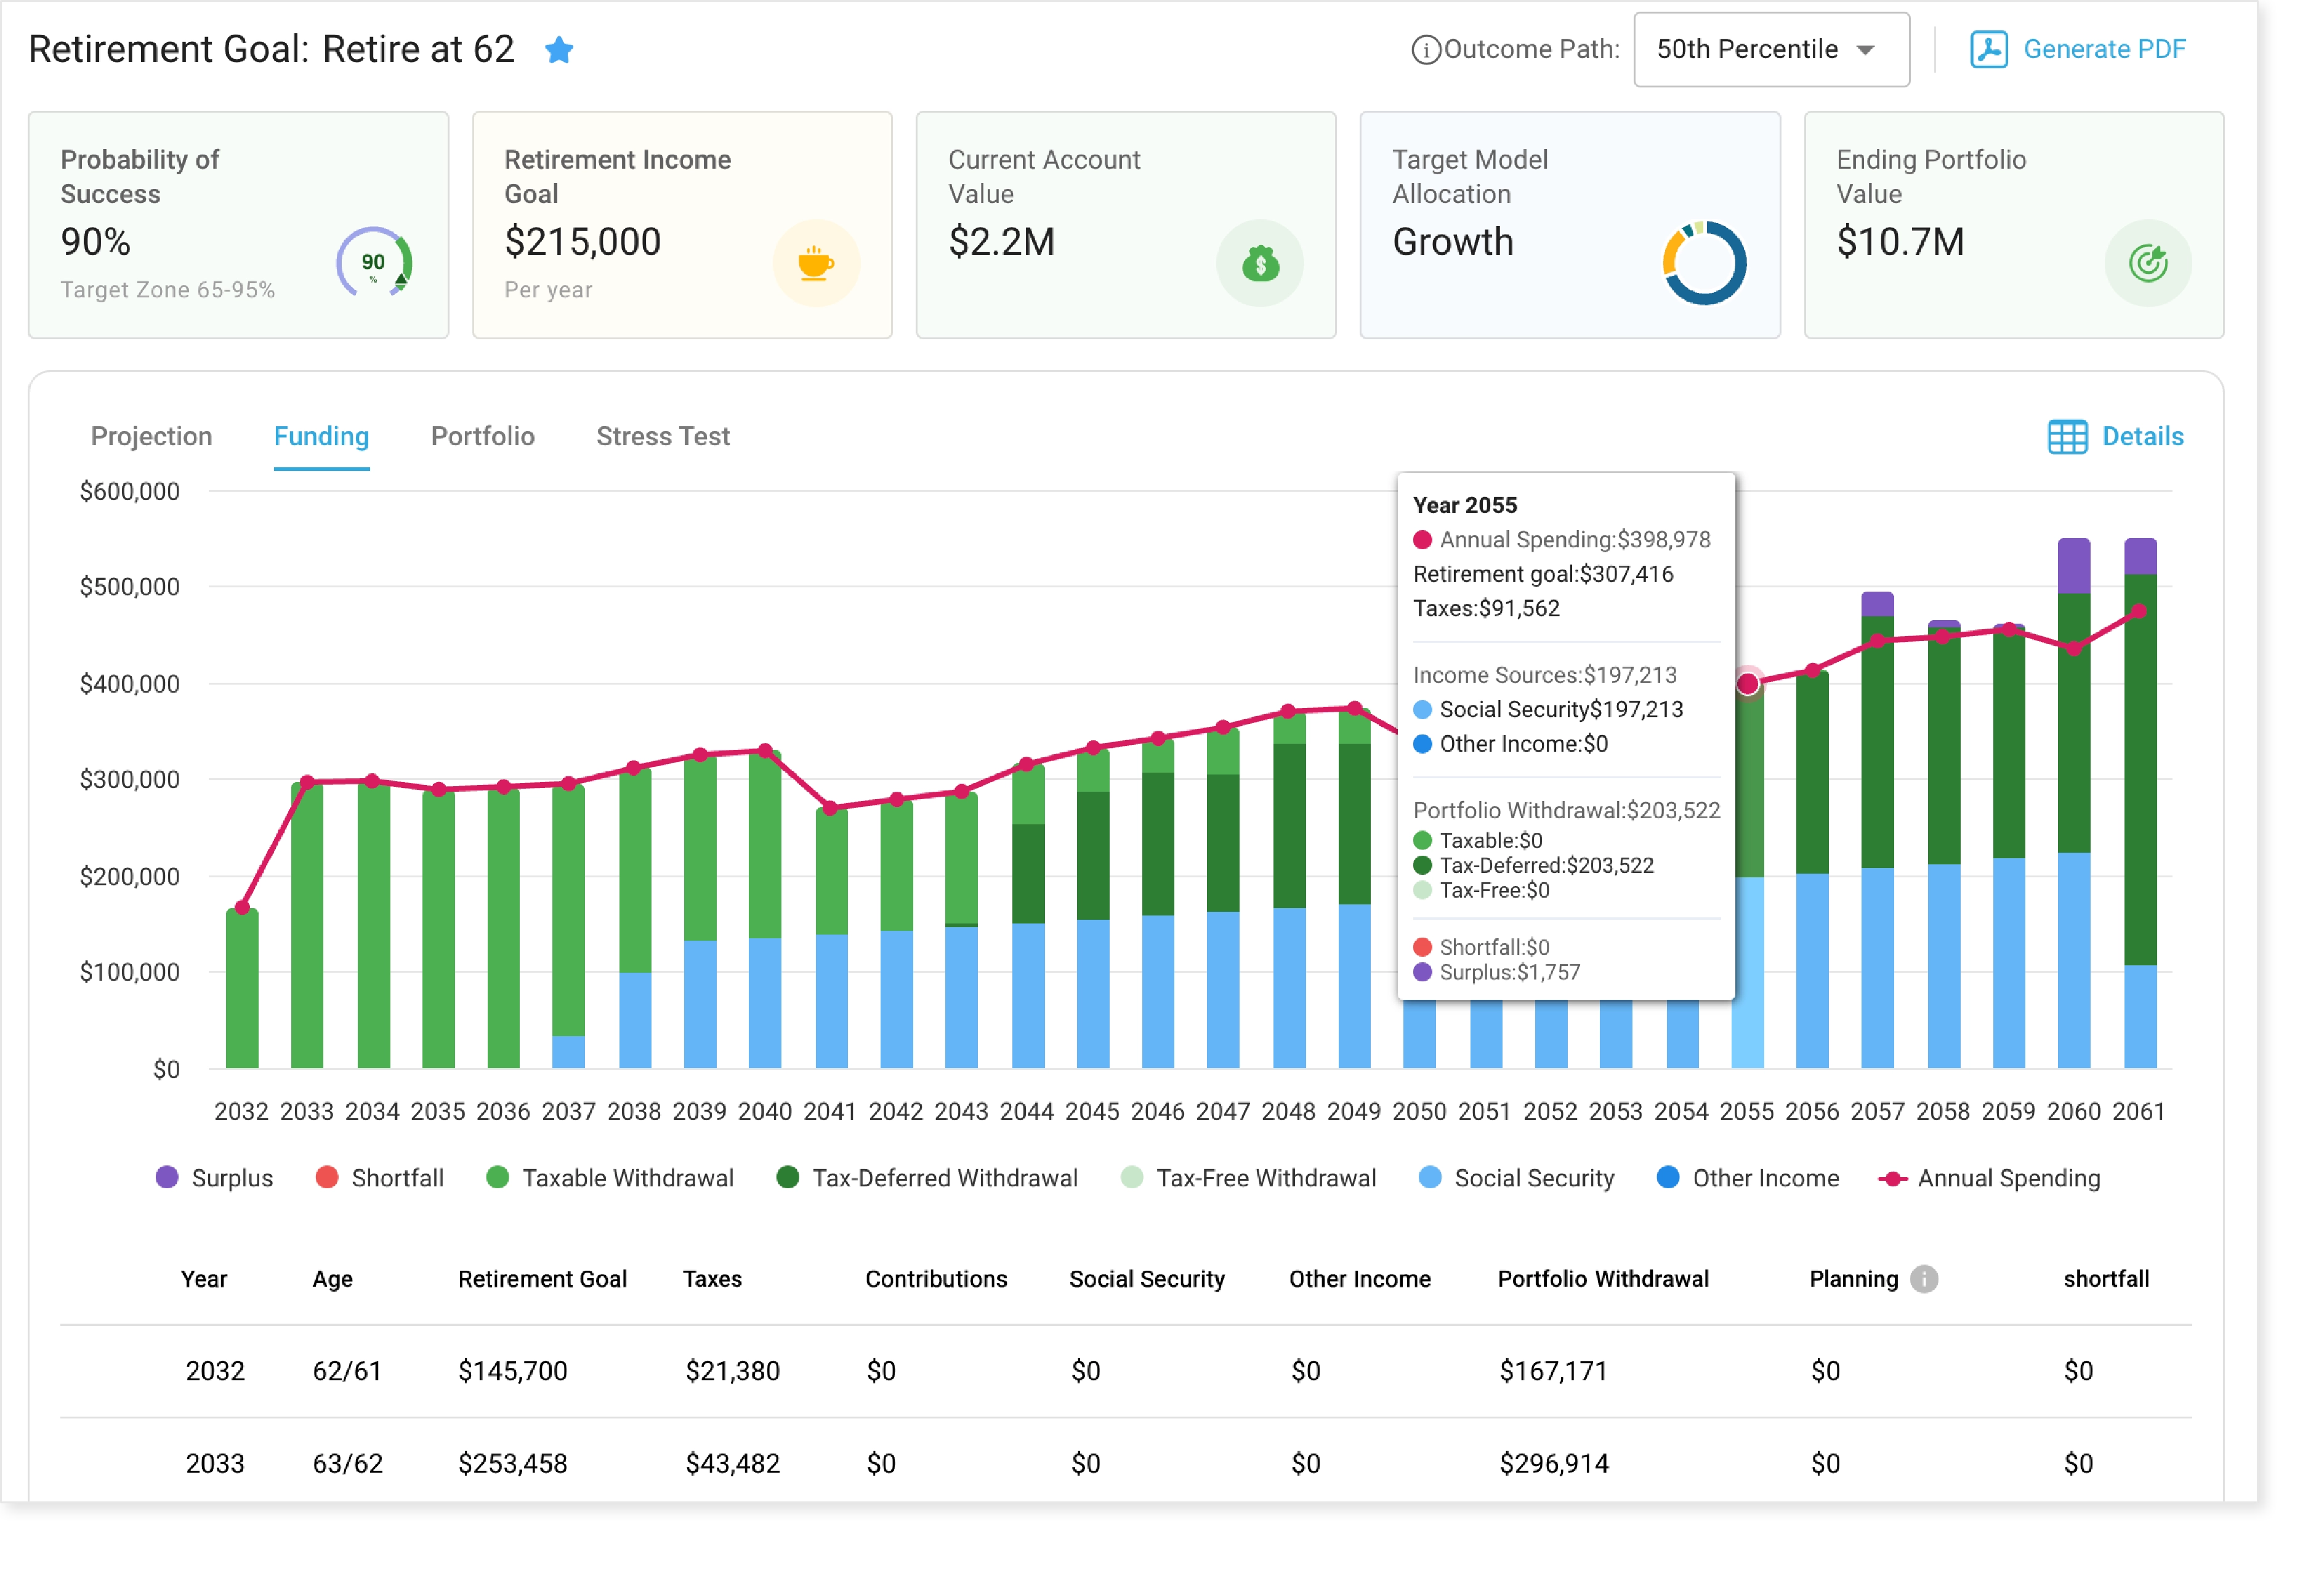Click the dropdown arrow beside 50th Percentile
This screenshot has width=2324, height=1581.
pos(1865,50)
